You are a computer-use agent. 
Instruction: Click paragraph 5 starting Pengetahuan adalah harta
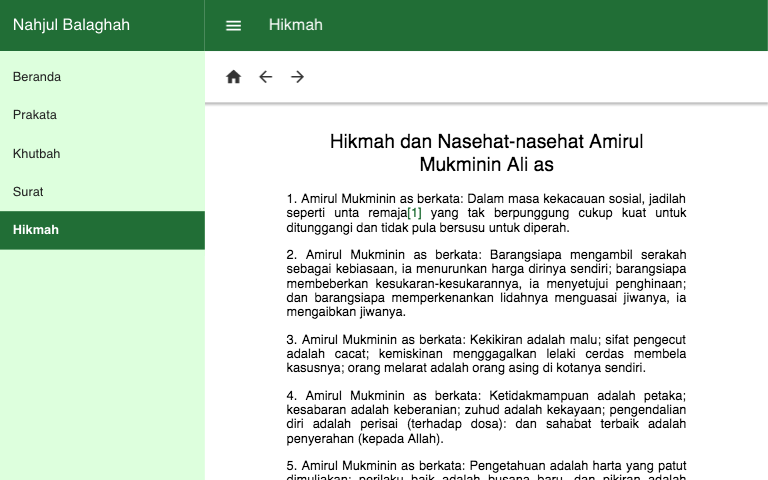point(486,470)
